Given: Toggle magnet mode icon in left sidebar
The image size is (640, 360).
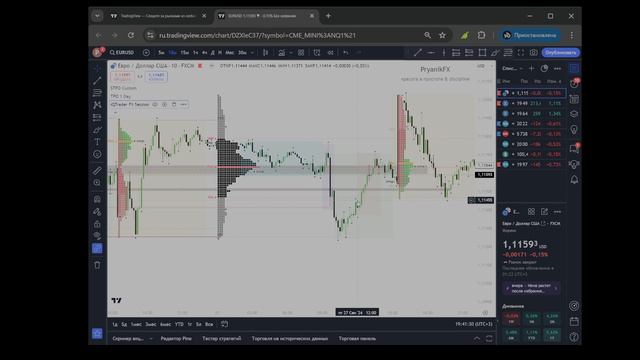Looking at the screenshot, I should click(97, 199).
